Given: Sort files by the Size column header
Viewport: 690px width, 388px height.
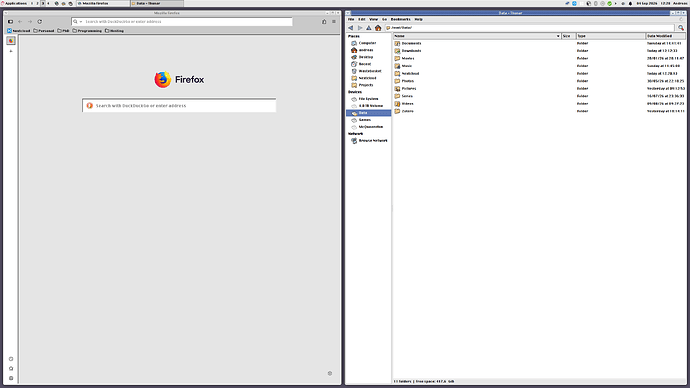Looking at the screenshot, I should [569, 36].
